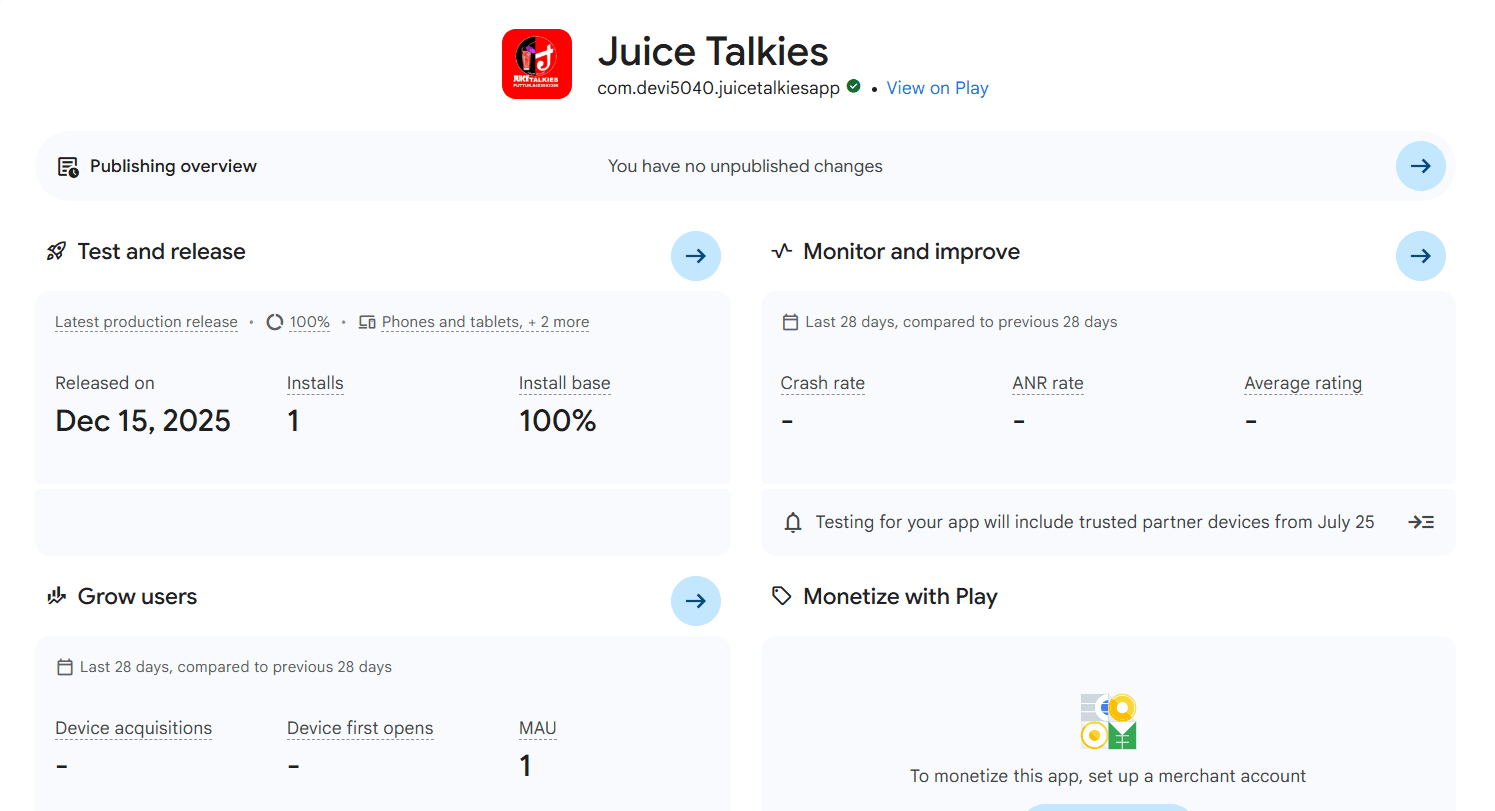This screenshot has height=811, width=1495.
Task: Click the MAU label
Action: 538,728
